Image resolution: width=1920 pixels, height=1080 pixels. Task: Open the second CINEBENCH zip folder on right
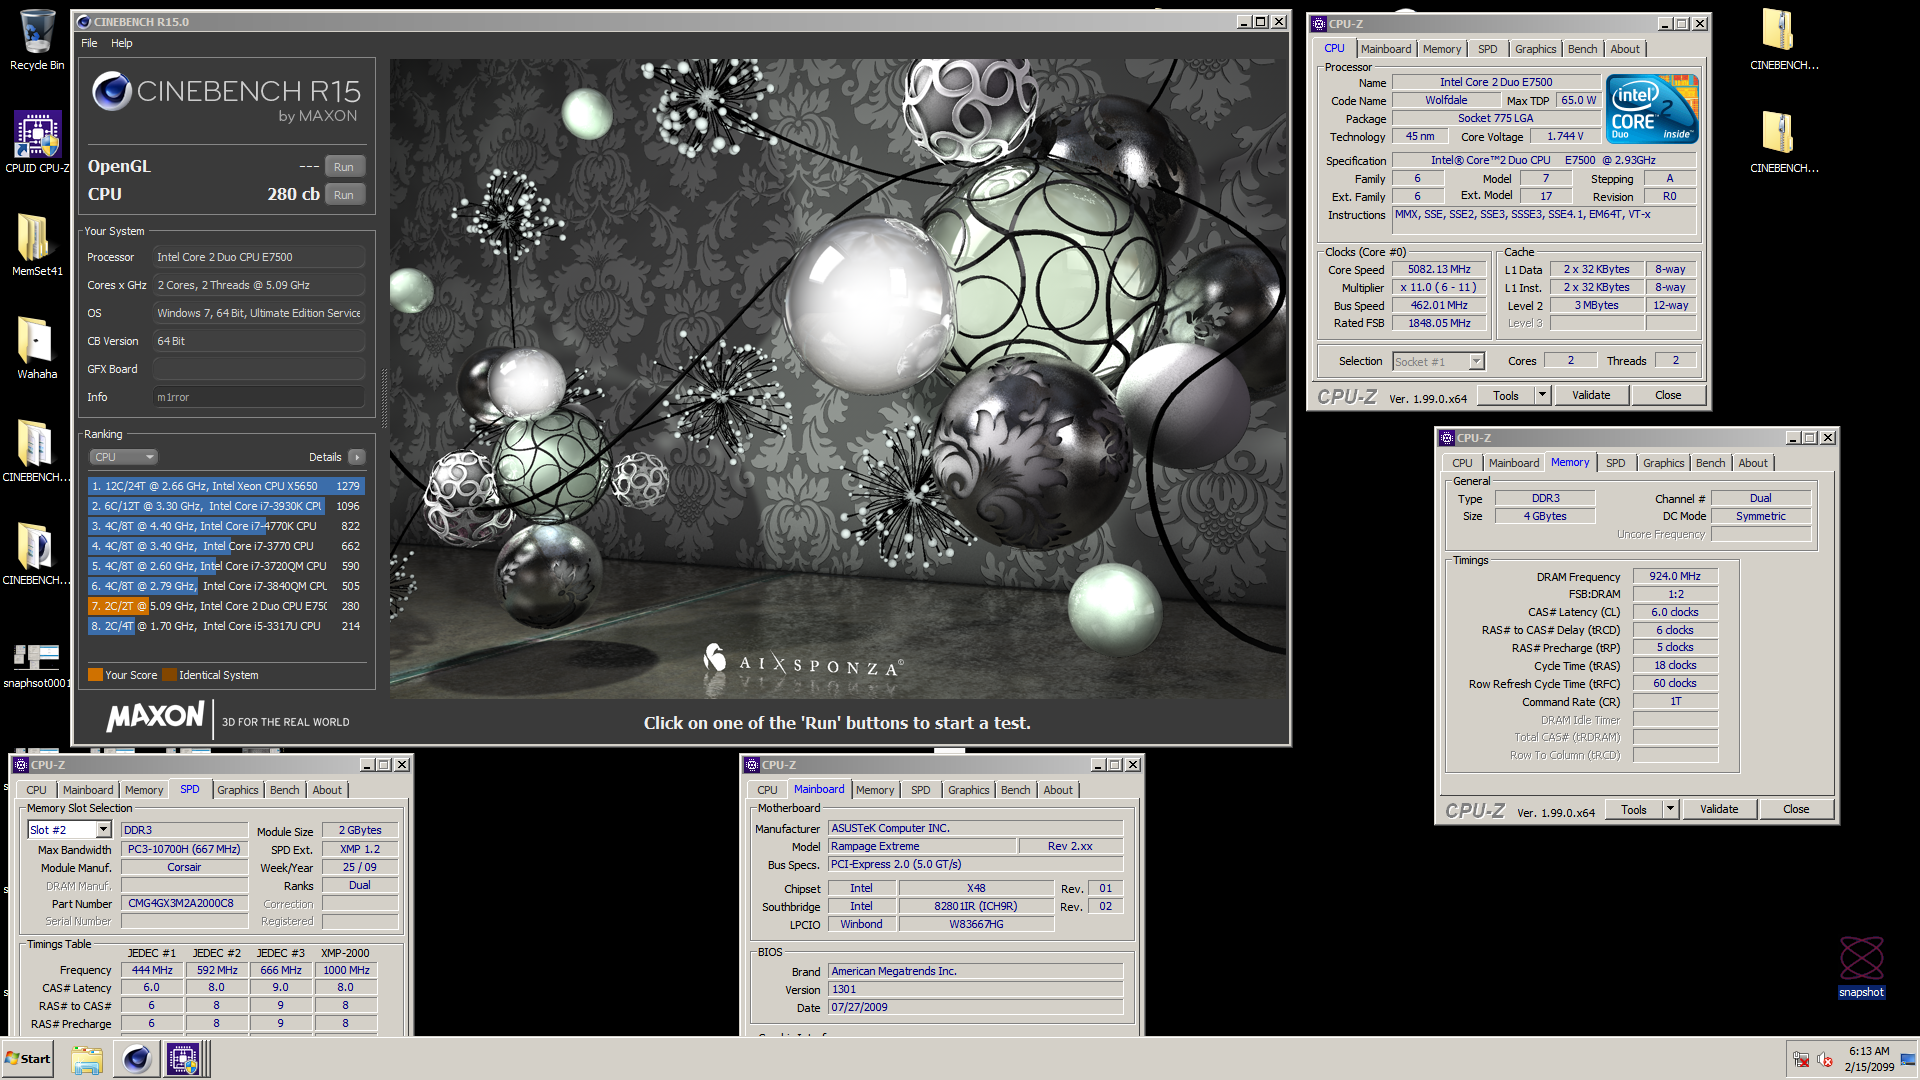click(x=1784, y=142)
